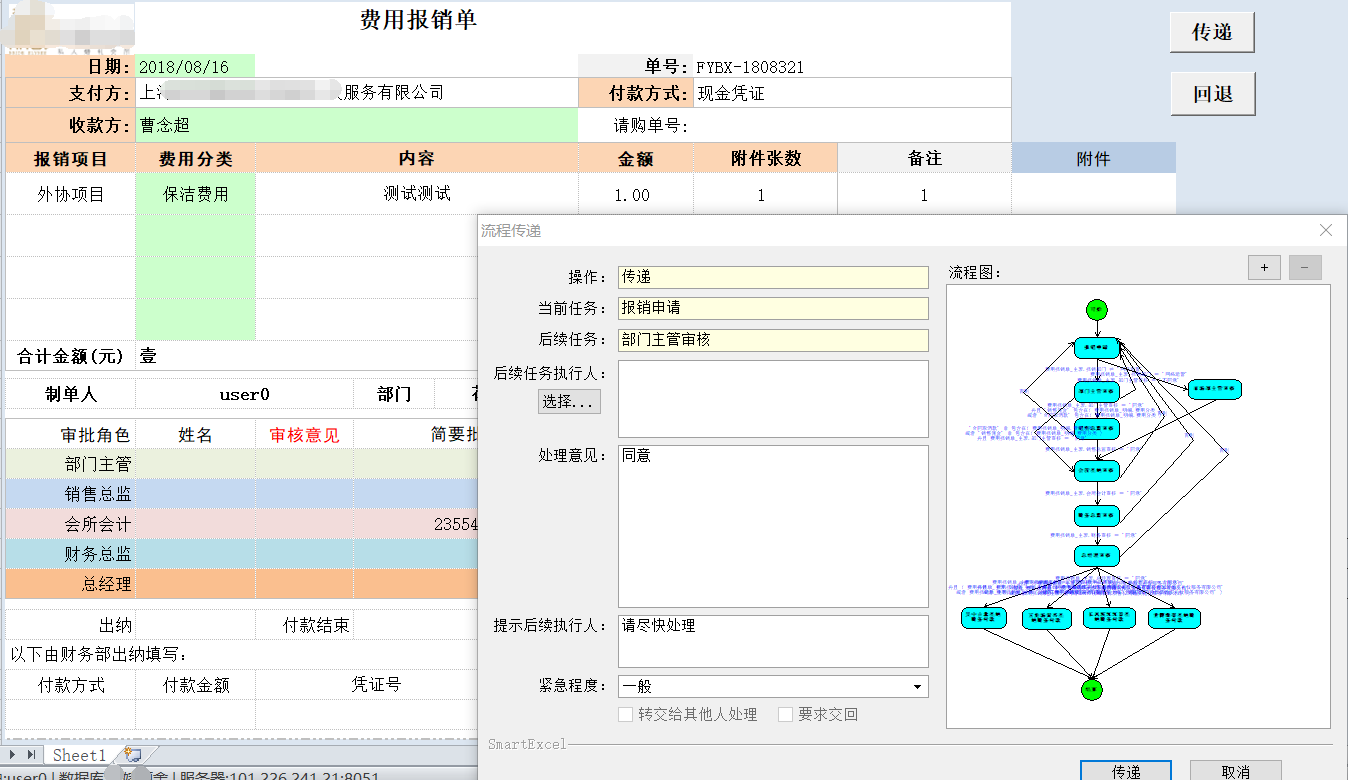
Task: Click the 提示后续执行人 text field
Action: coord(773,641)
